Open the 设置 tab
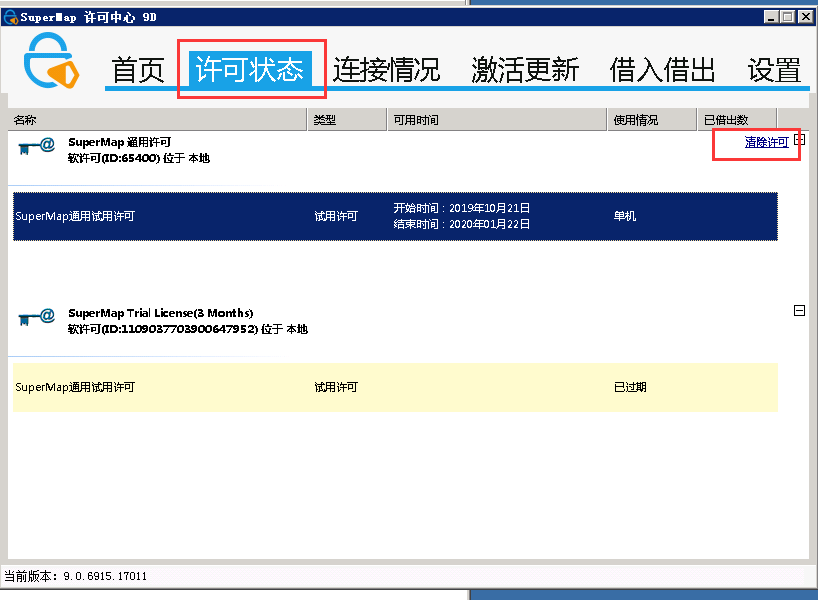 [x=774, y=70]
